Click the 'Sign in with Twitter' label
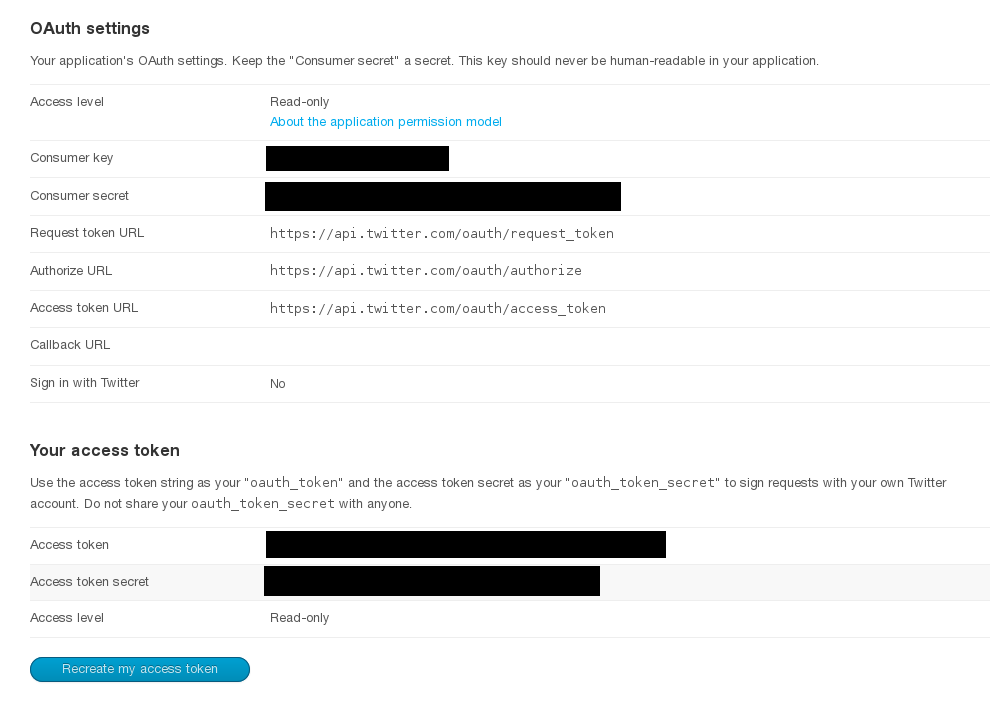The image size is (996, 719). point(84,382)
